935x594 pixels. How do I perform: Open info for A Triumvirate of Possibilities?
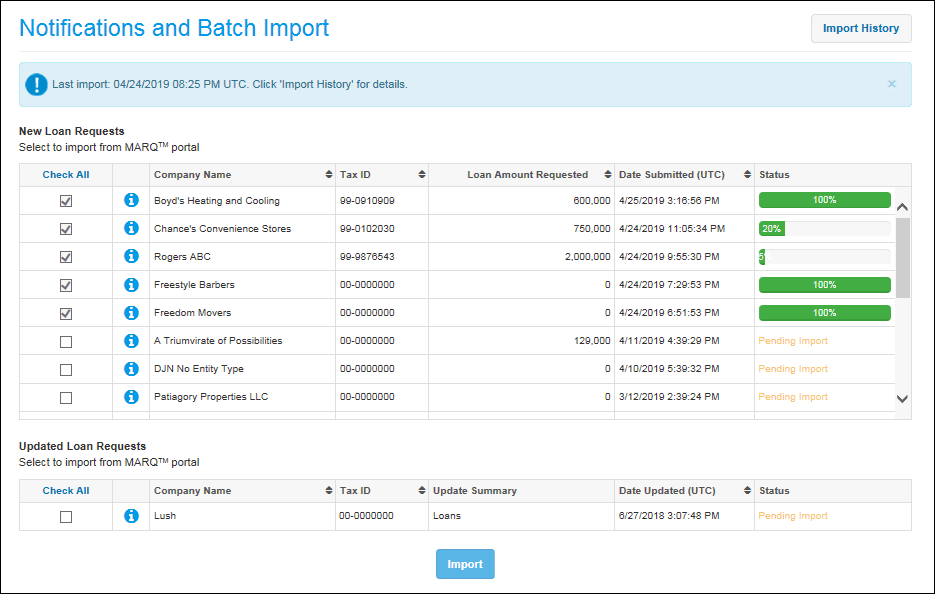pos(131,341)
